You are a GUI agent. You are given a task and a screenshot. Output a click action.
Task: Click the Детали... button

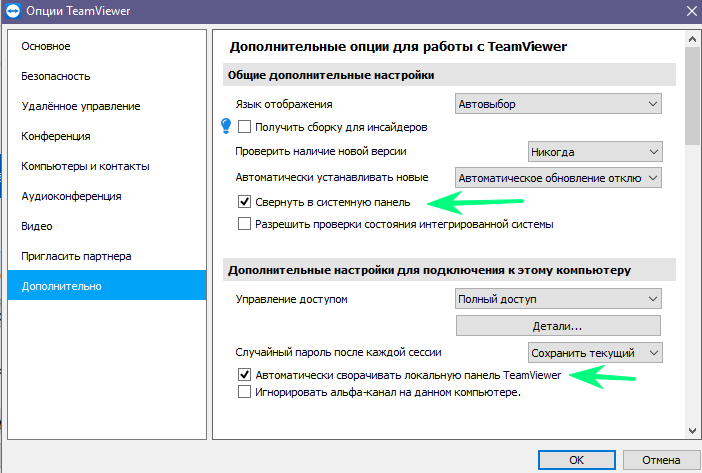(558, 326)
